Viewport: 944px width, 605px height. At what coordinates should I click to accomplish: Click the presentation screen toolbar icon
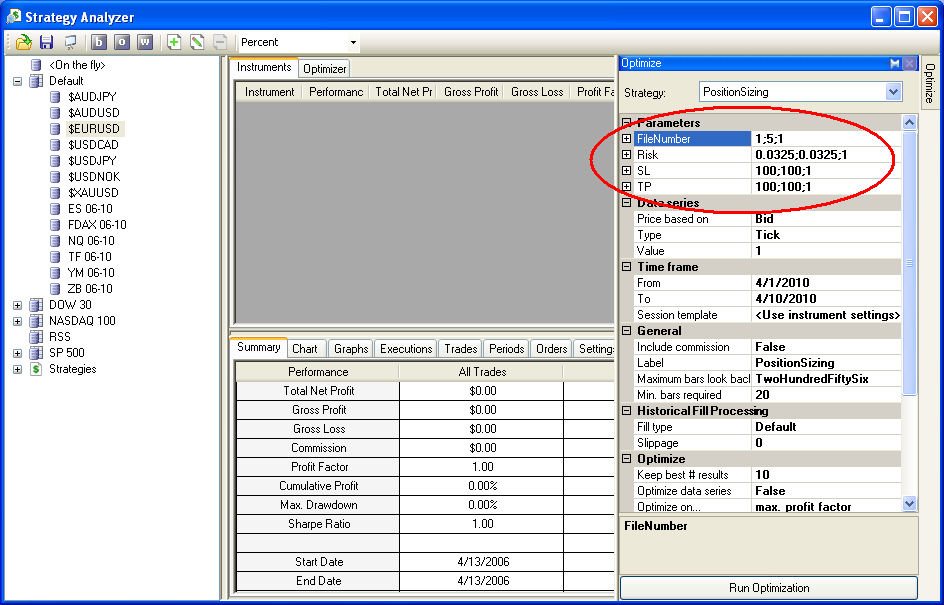coord(70,42)
